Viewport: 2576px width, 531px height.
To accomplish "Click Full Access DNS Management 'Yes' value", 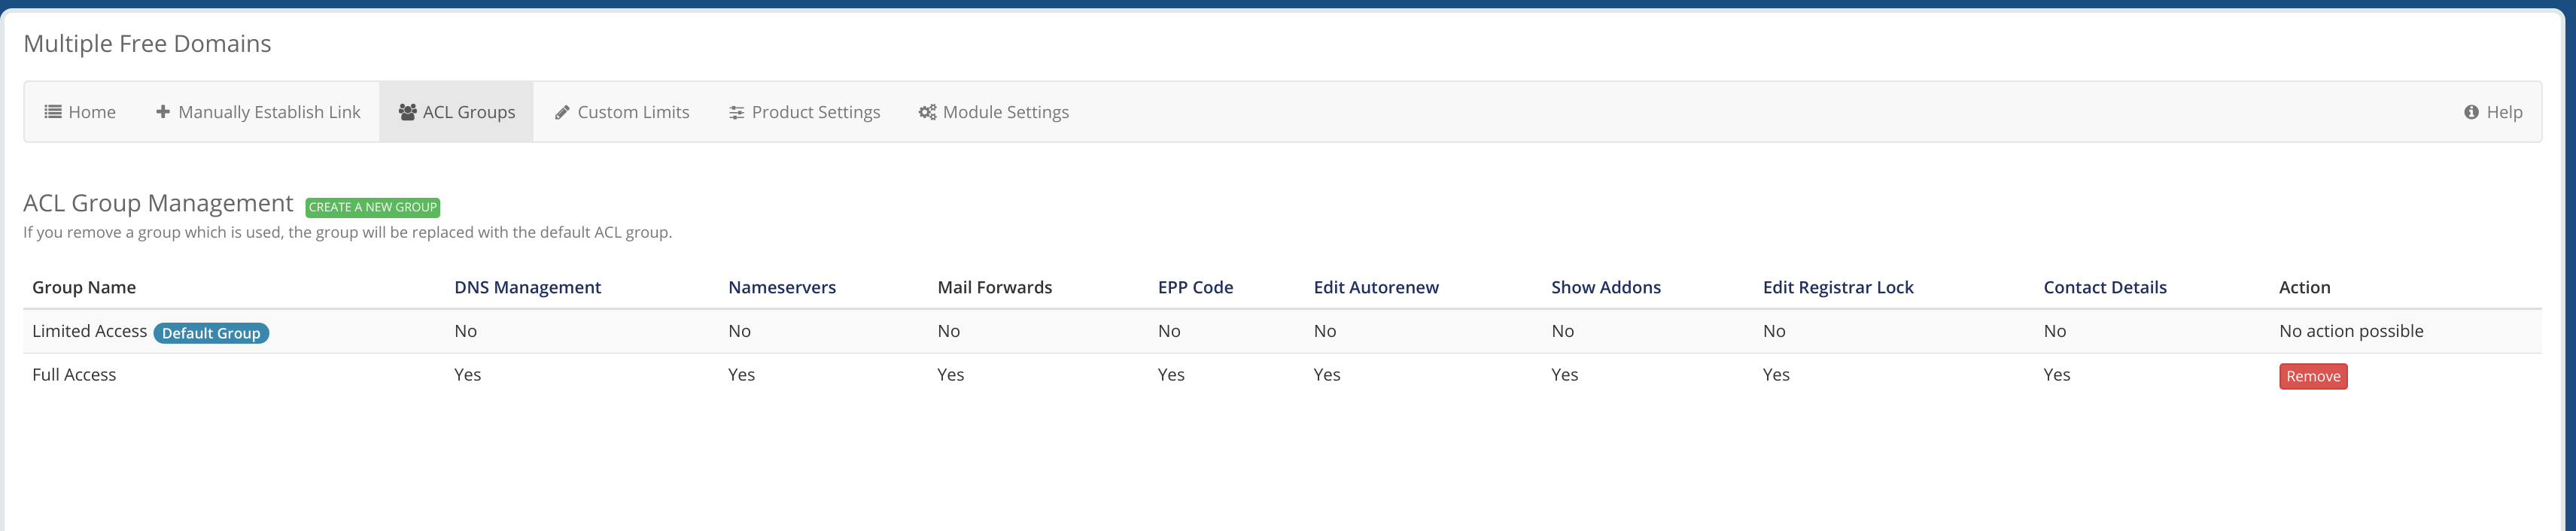I will [x=468, y=375].
